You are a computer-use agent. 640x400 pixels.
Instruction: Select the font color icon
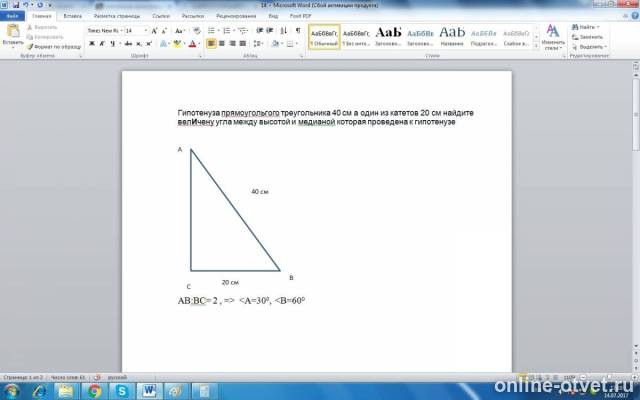(193, 44)
